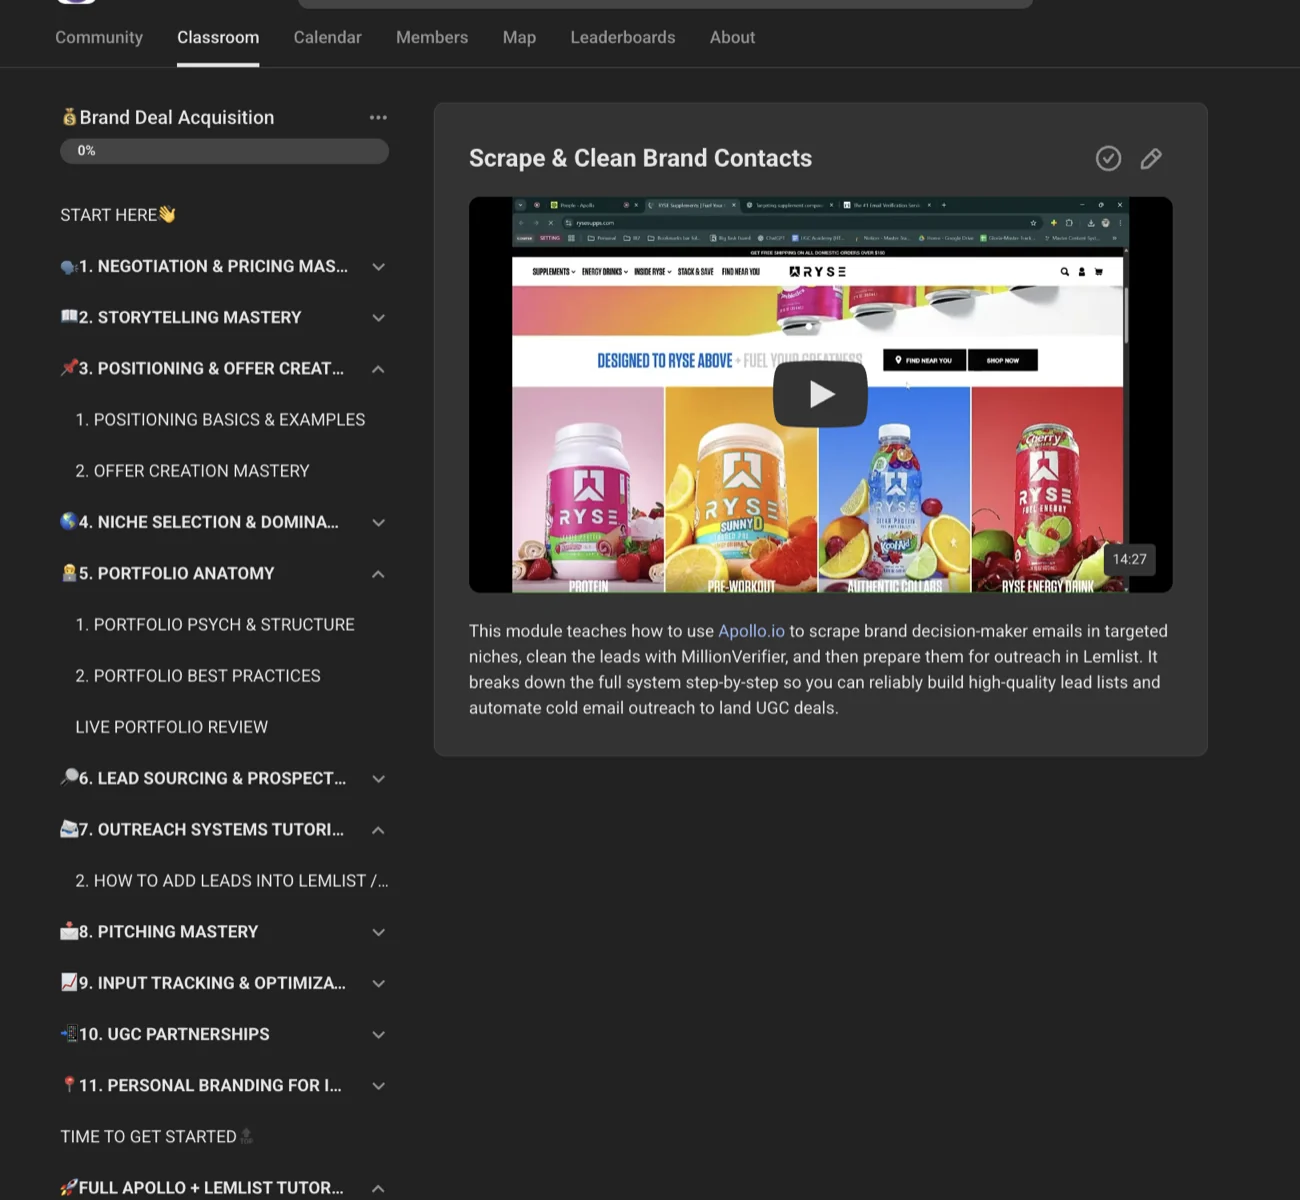The image size is (1300, 1200).
Task: Click the Scrape & Clean Brand Contacts heading
Action: coord(640,158)
